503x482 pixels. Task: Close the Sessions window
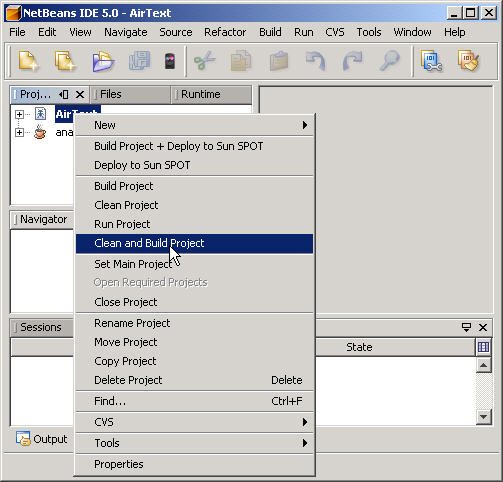483,327
